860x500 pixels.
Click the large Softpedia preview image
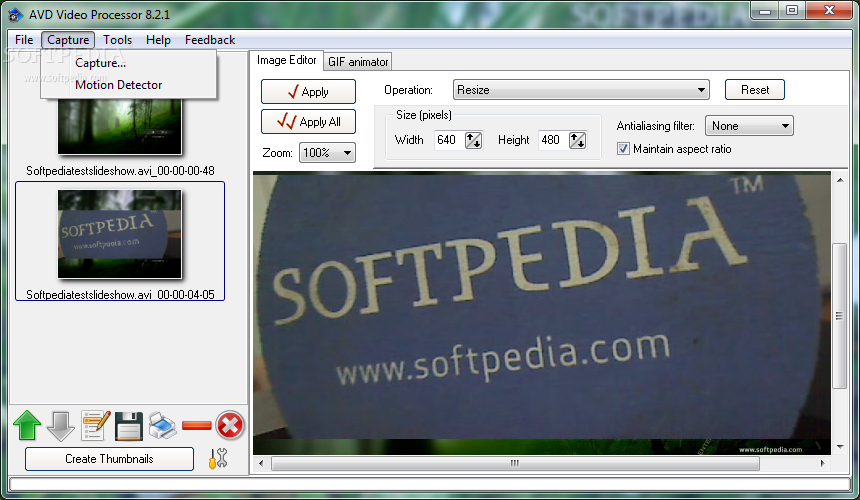click(x=542, y=313)
